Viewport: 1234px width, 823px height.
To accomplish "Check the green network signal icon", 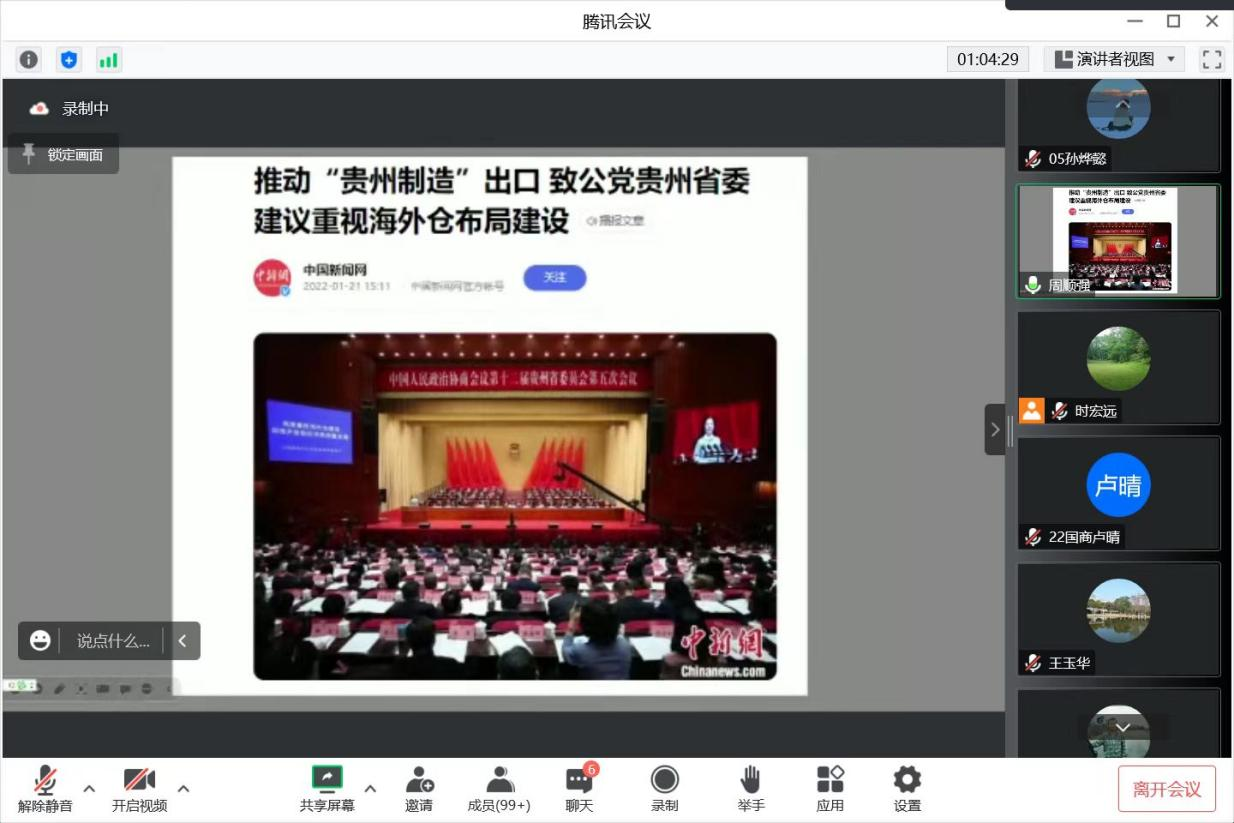I will click(x=108, y=59).
